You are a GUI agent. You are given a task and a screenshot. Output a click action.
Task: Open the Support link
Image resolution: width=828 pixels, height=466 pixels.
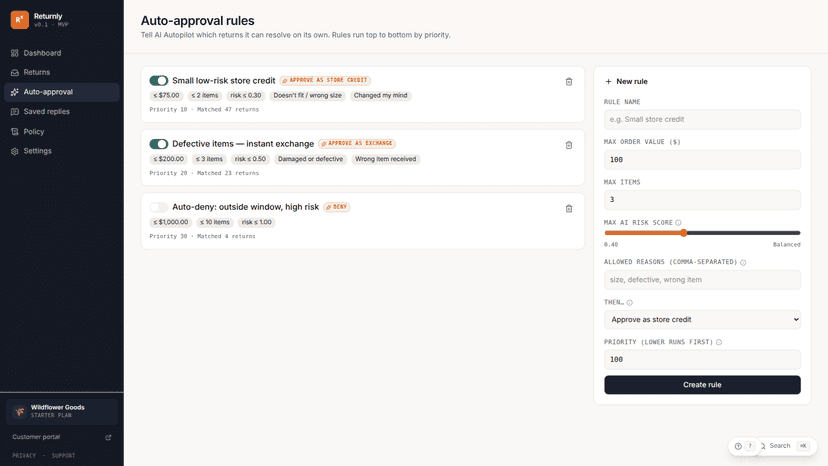click(x=63, y=455)
